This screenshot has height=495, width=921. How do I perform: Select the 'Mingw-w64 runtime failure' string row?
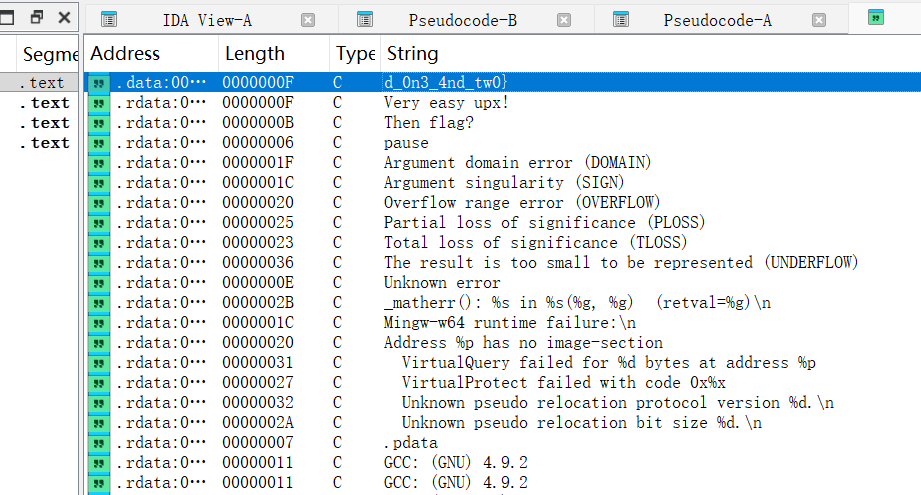(x=509, y=323)
